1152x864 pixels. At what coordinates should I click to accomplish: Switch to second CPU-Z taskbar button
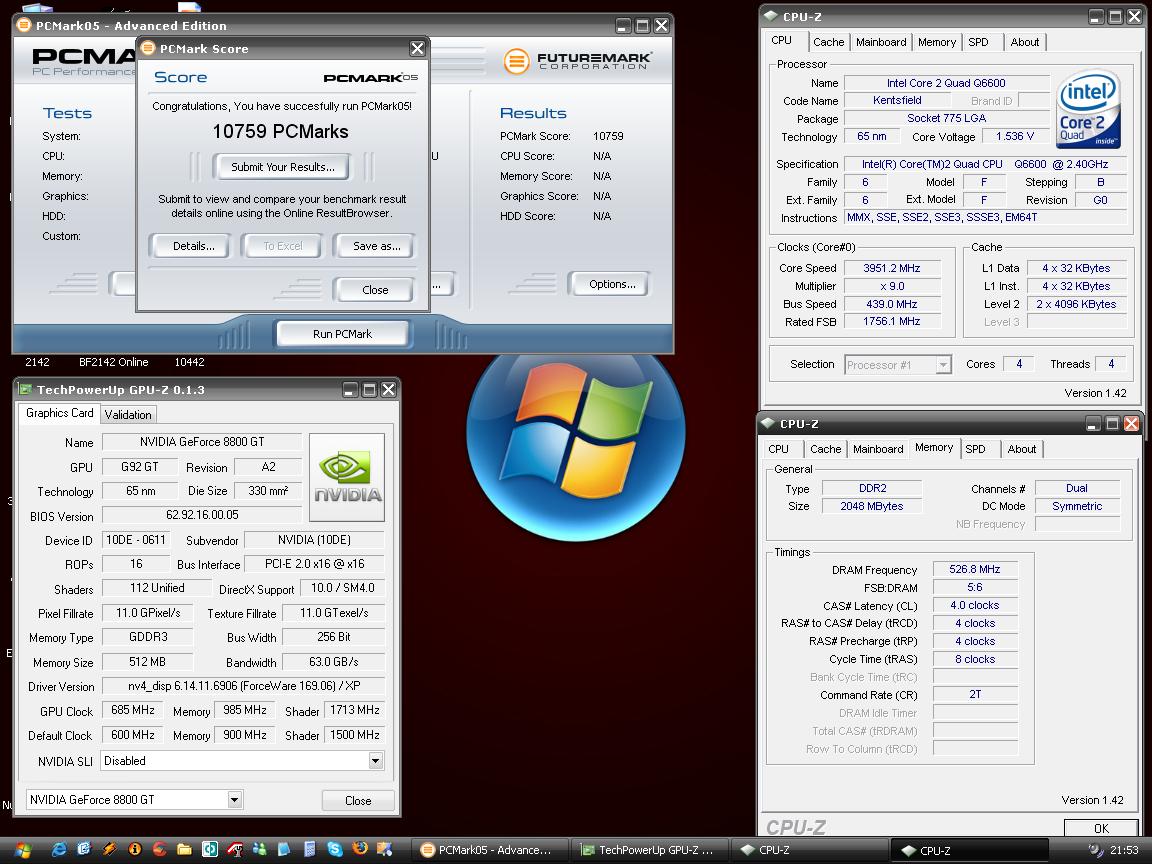pos(970,850)
